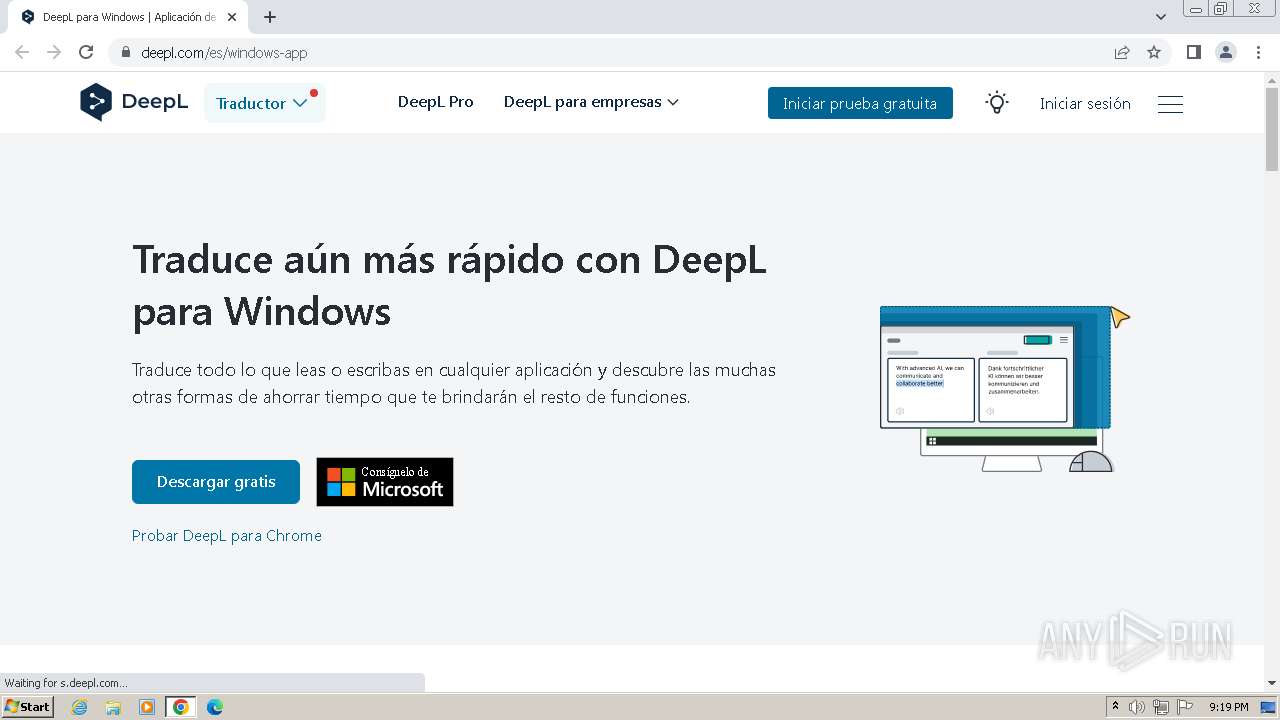Viewport: 1280px width, 720px height.
Task: Click the page vertical scrollbar thumb
Action: tap(1272, 128)
